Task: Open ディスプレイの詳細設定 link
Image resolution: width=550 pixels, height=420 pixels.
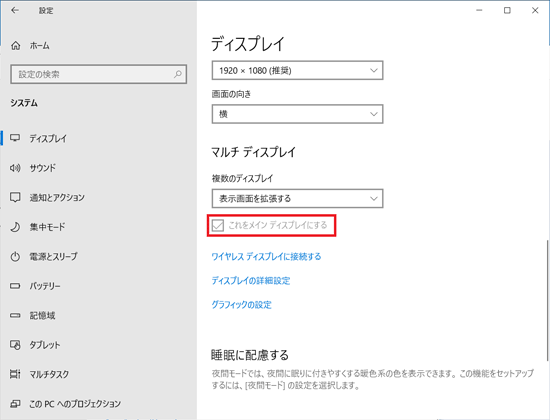Action: click(251, 280)
